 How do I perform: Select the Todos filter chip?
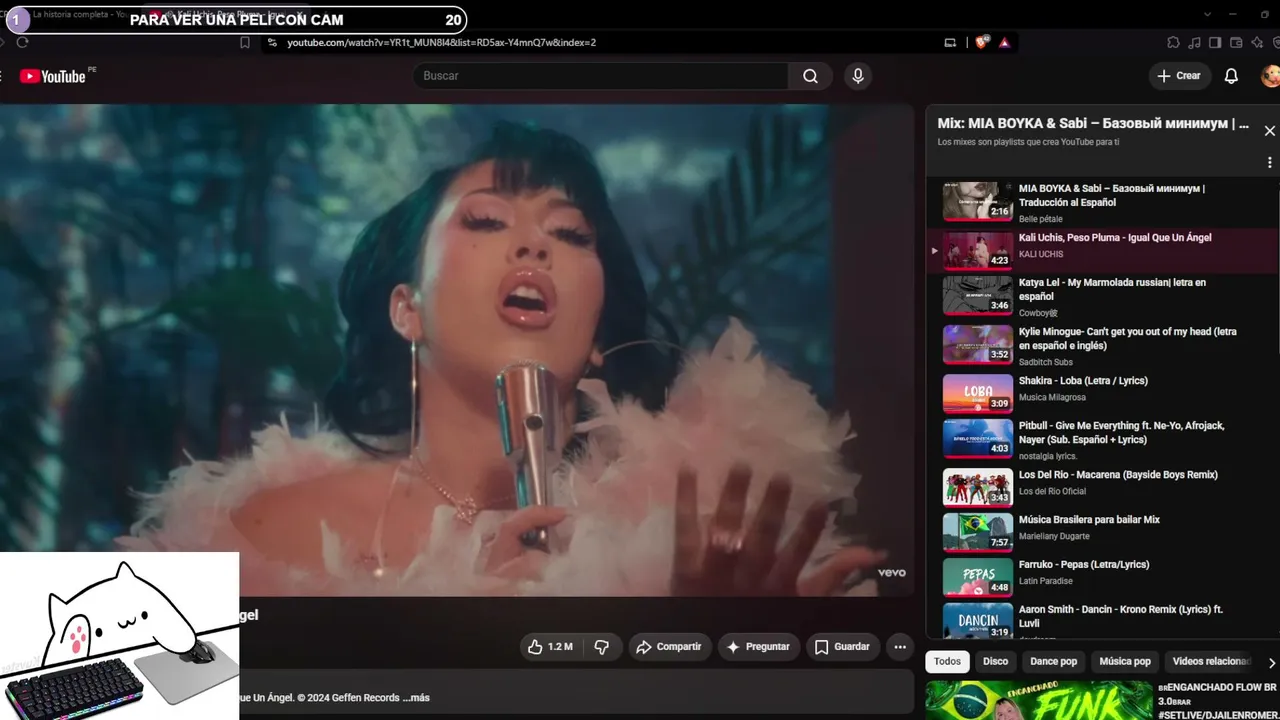947,661
